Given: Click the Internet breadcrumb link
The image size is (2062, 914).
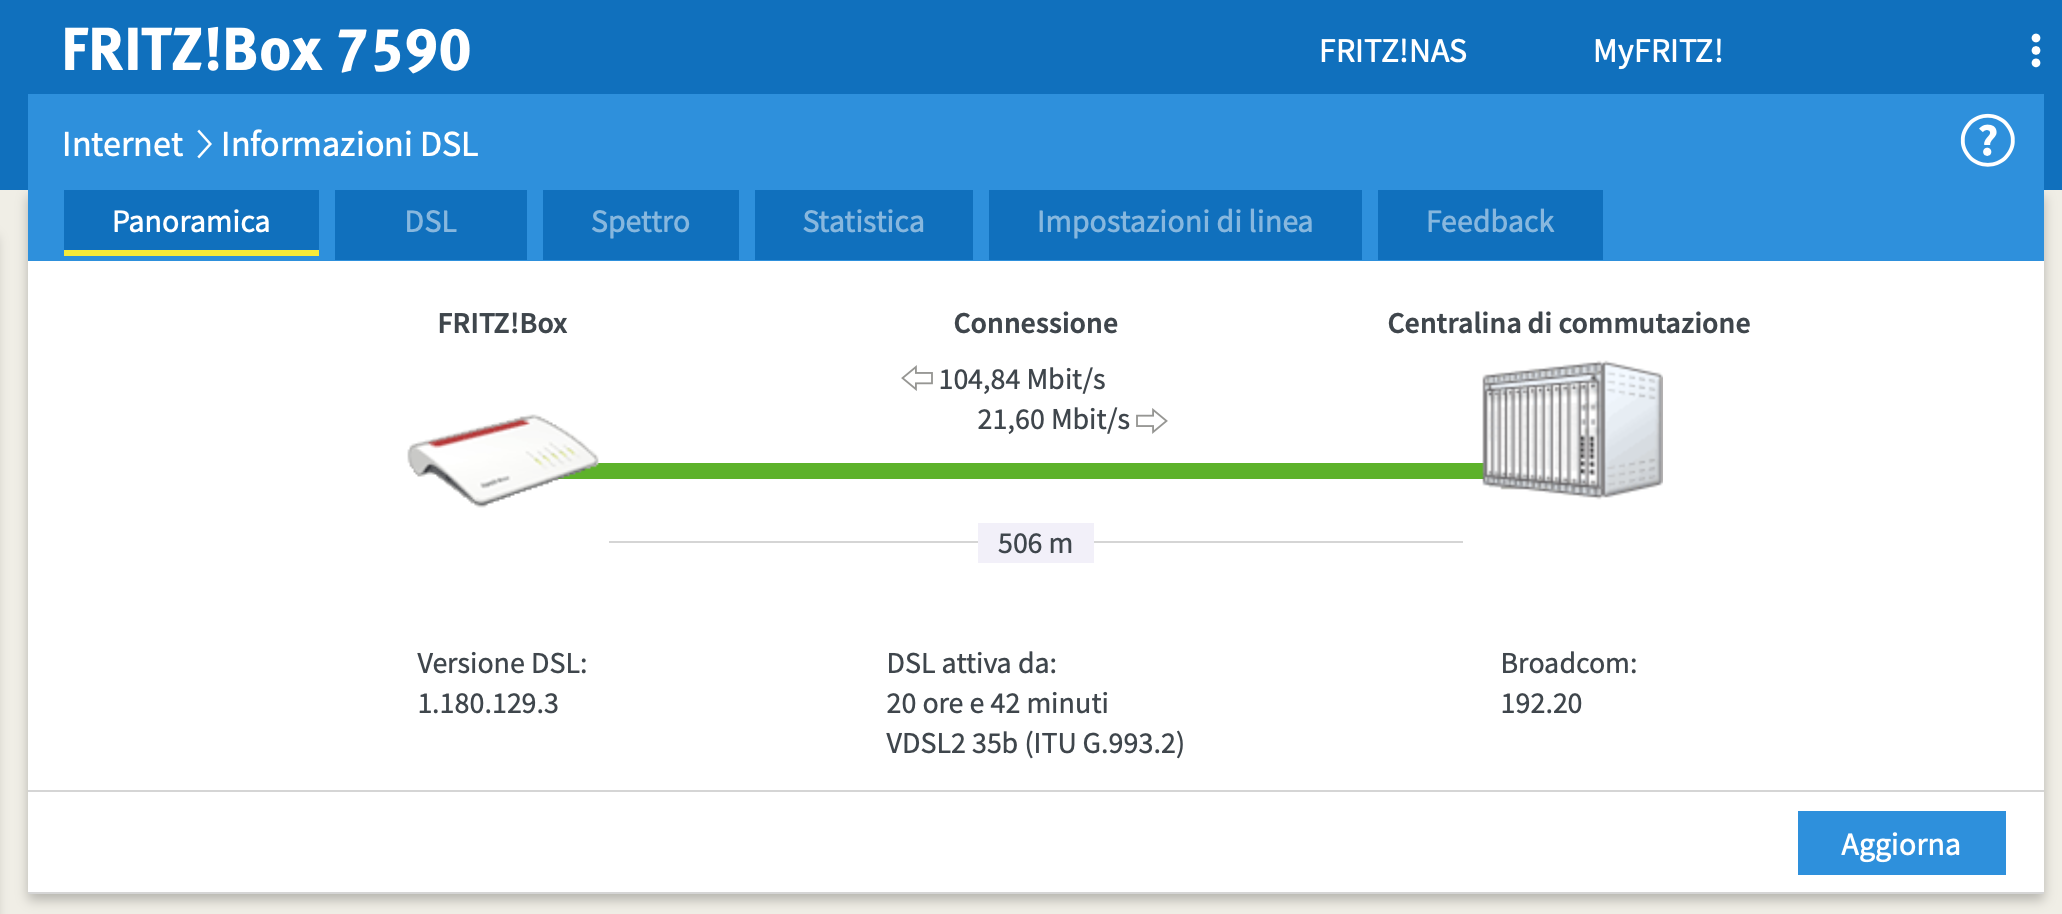Looking at the screenshot, I should (122, 144).
